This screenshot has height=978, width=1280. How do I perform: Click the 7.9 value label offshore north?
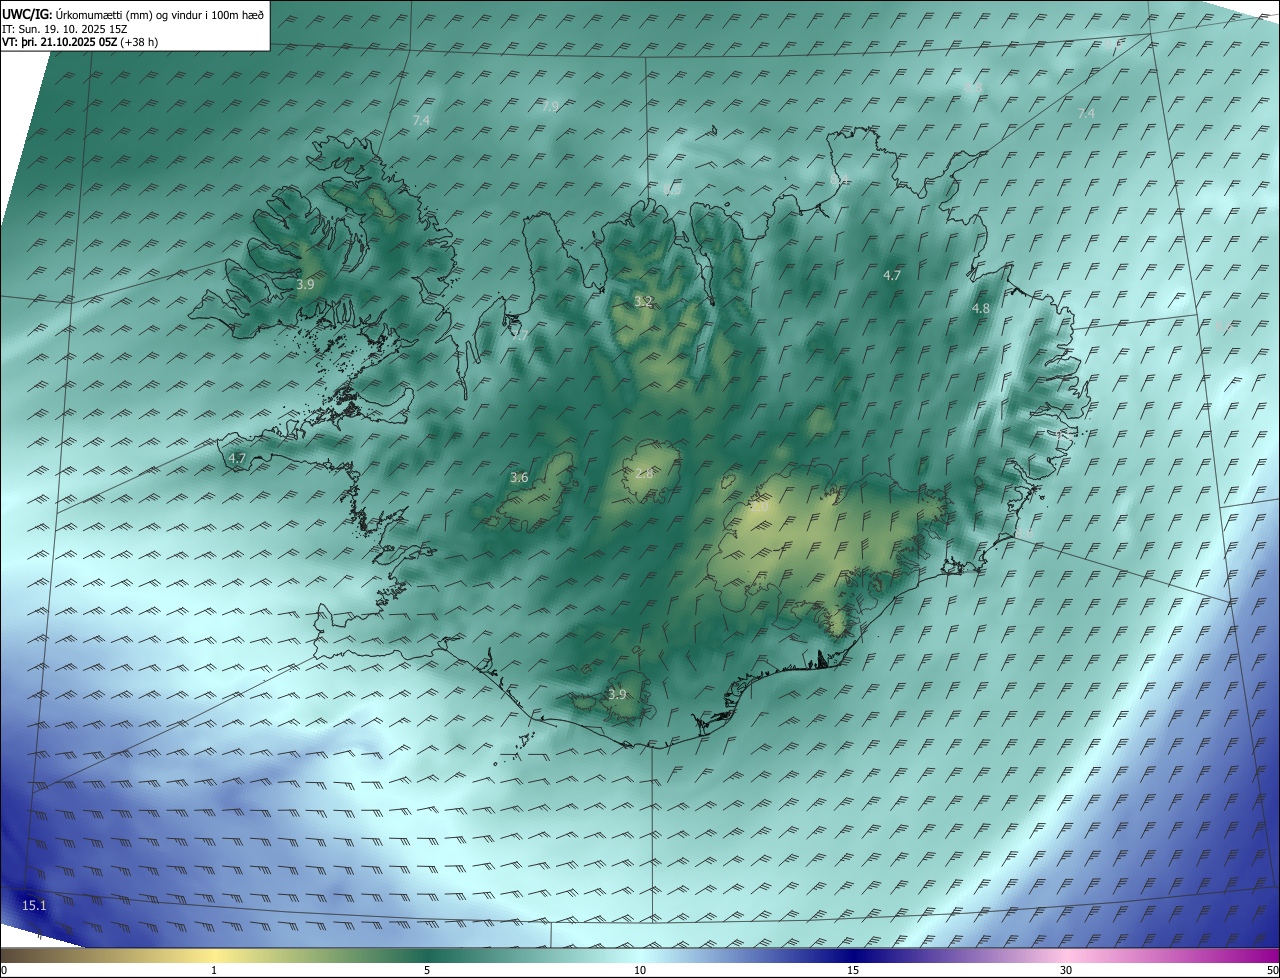pyautogui.click(x=550, y=106)
